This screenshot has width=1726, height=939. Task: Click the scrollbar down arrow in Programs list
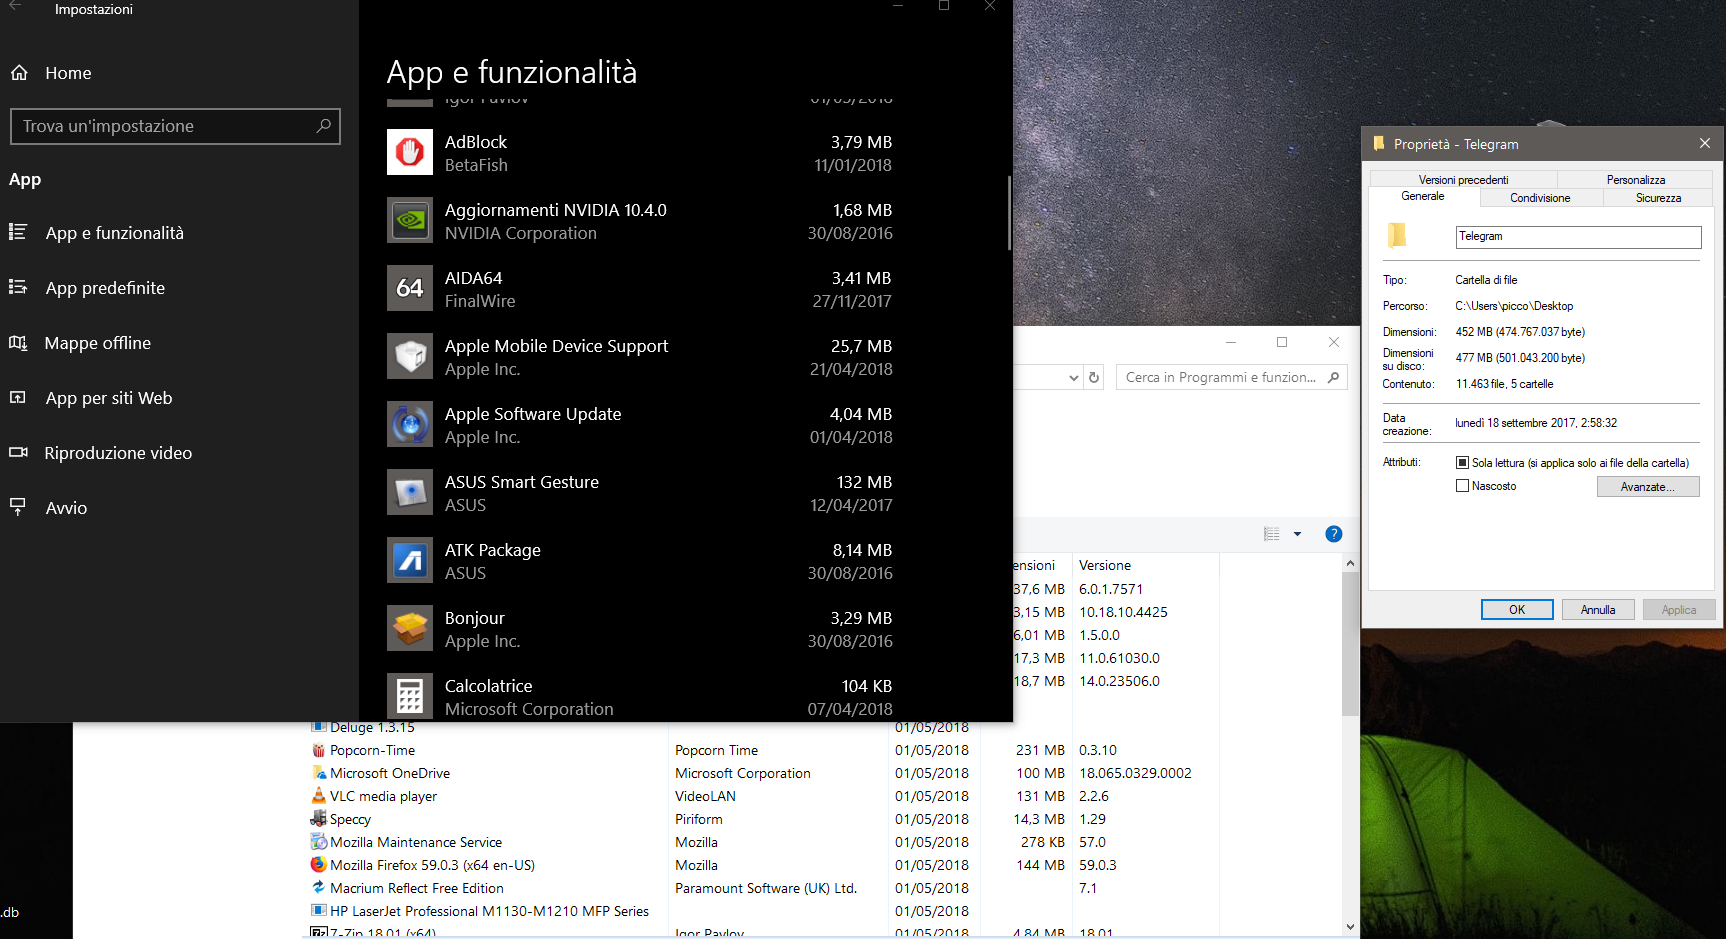(1350, 927)
